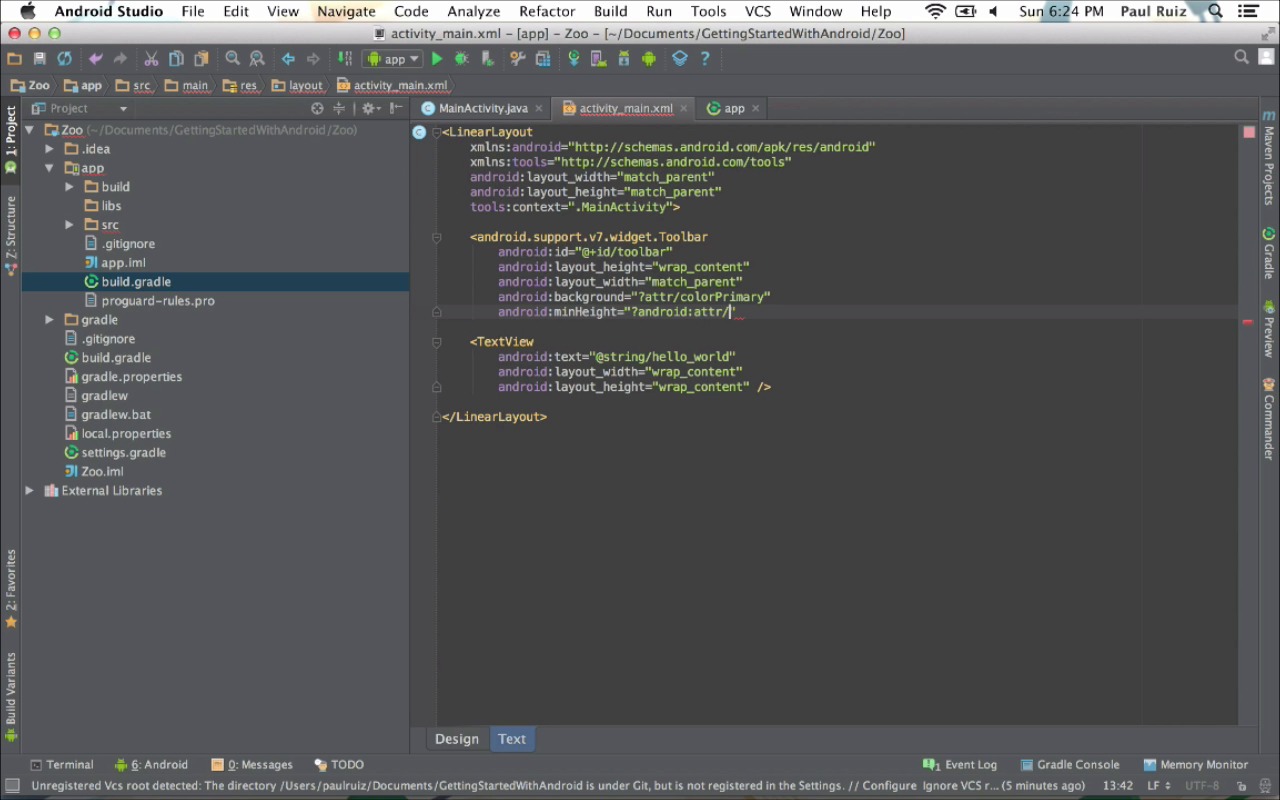The height and width of the screenshot is (800, 1280).
Task: Open the VCS menu
Action: tap(758, 11)
